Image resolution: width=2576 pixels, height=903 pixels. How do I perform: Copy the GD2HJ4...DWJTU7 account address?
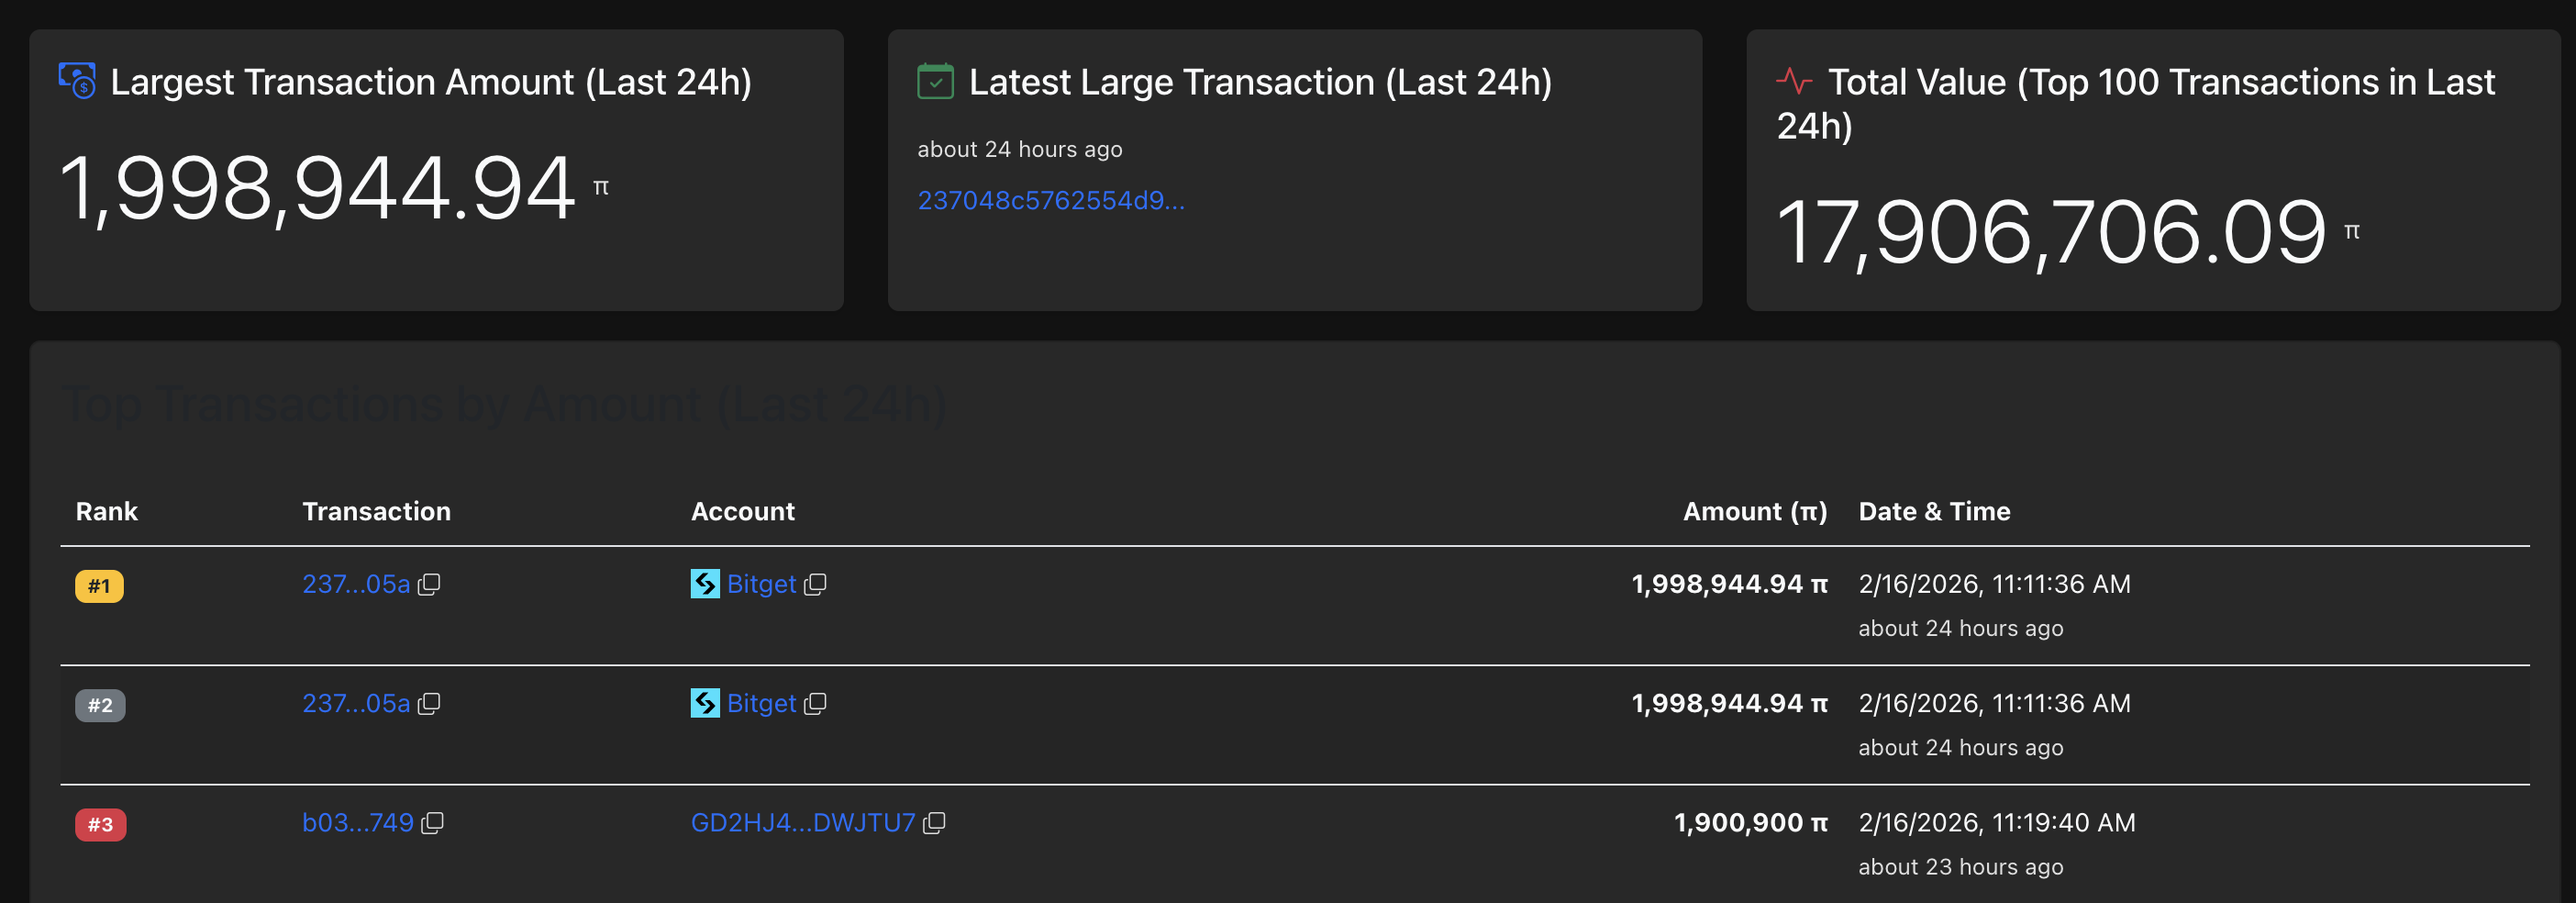pos(934,823)
